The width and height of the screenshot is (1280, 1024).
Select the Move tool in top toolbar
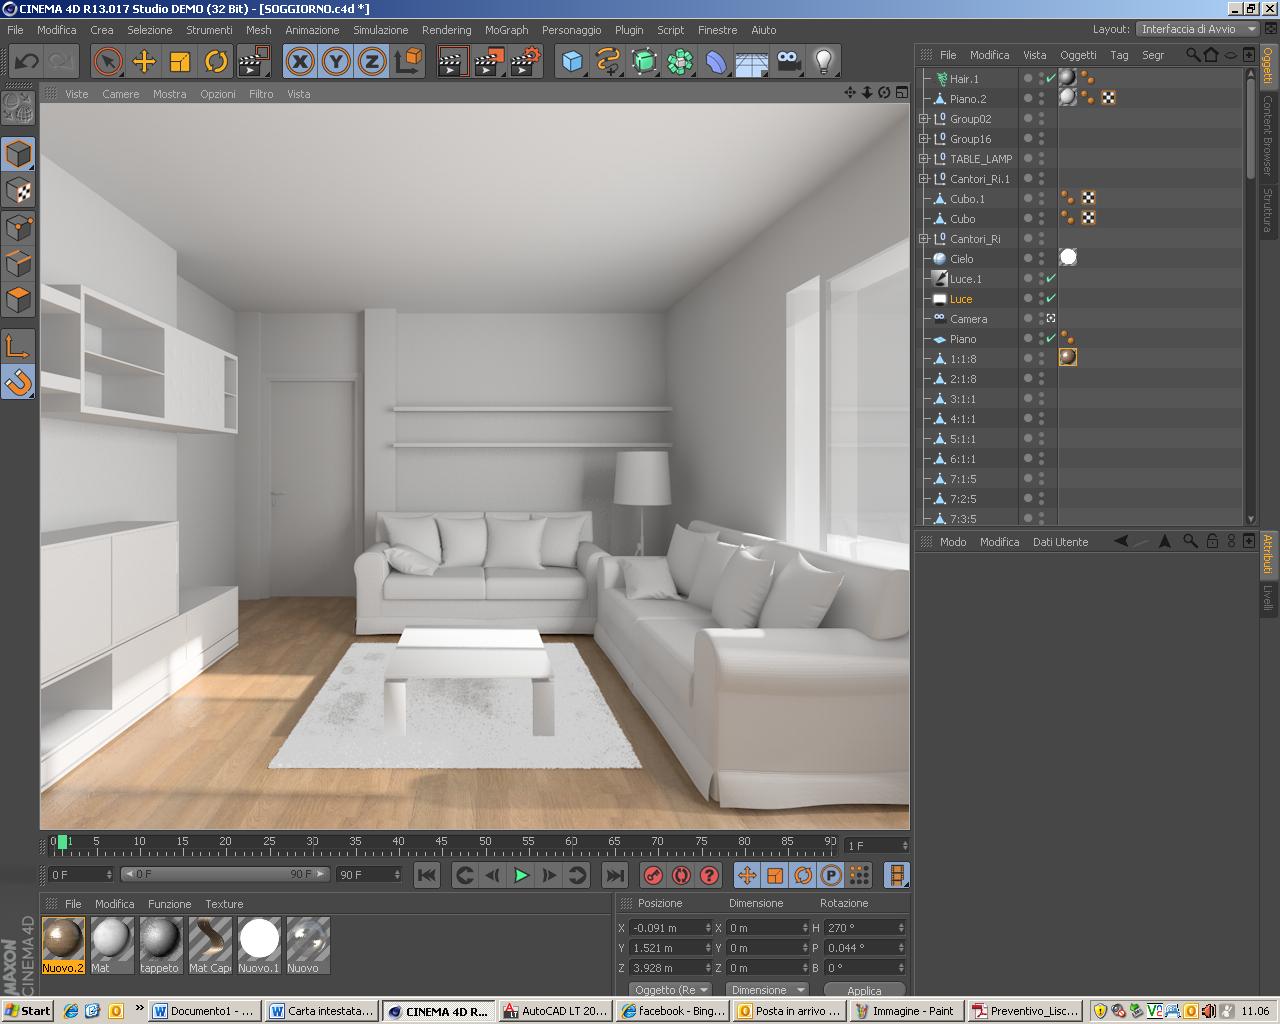(x=144, y=62)
